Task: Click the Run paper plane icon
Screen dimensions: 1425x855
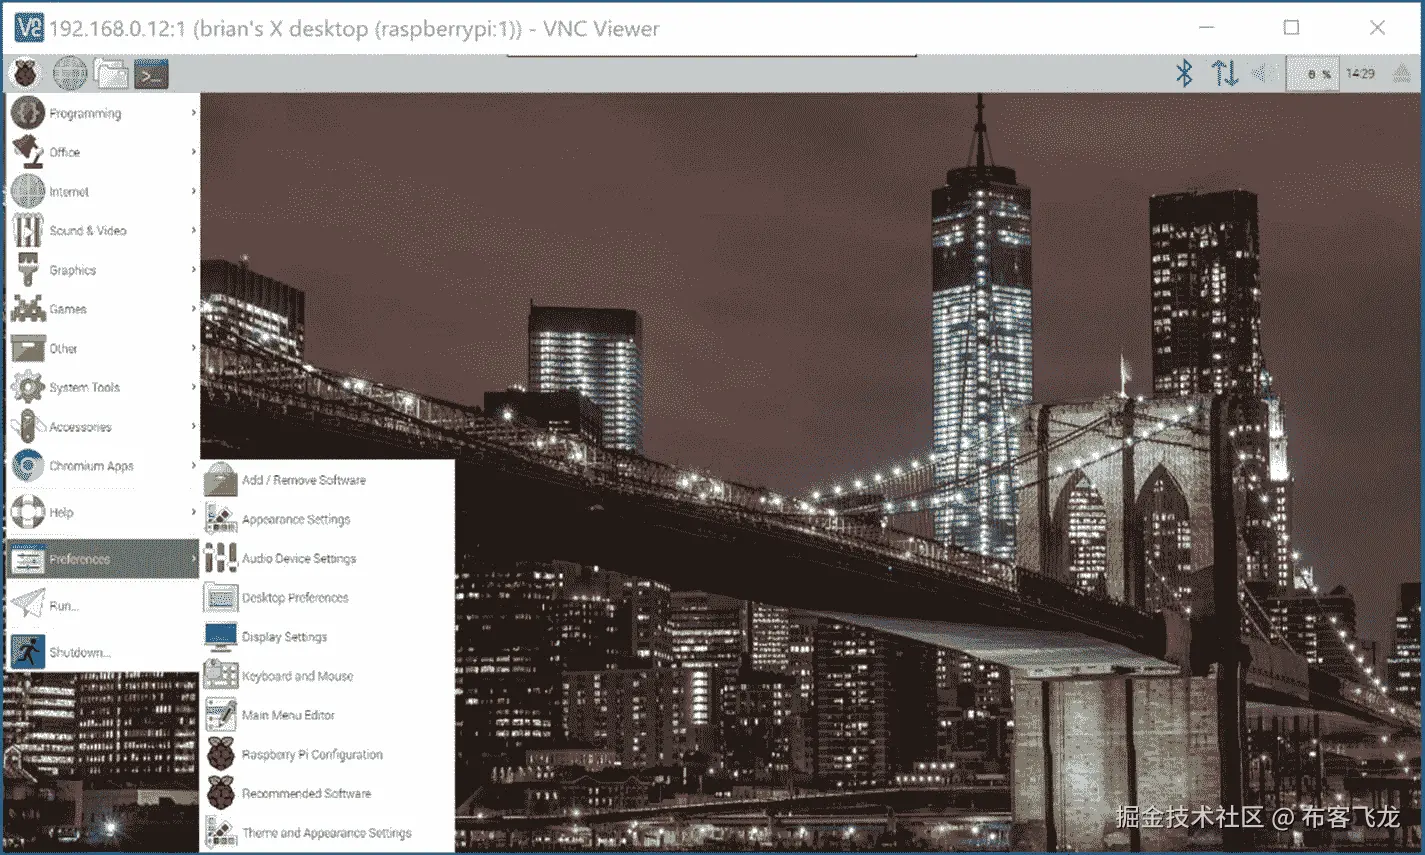Action: [x=28, y=605]
